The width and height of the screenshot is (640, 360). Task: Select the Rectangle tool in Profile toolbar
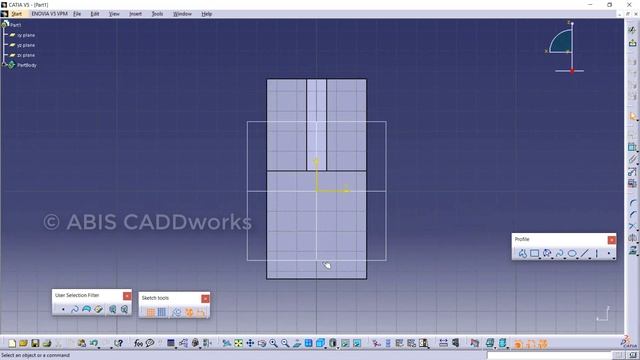(x=535, y=254)
